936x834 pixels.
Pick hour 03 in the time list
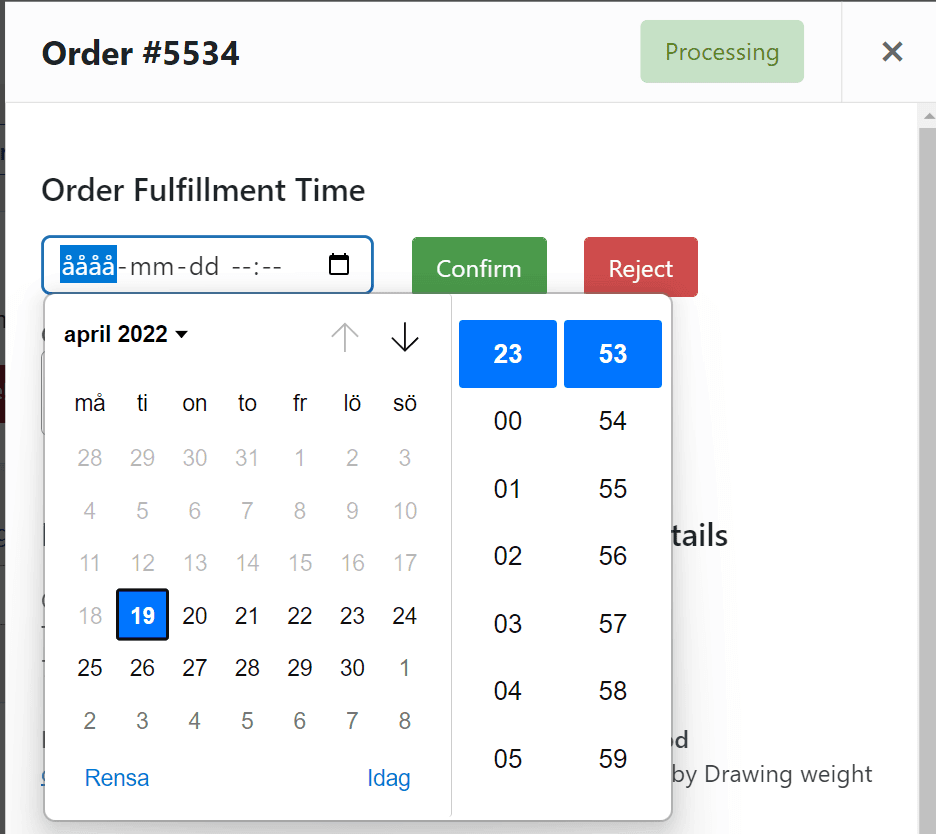tap(507, 623)
